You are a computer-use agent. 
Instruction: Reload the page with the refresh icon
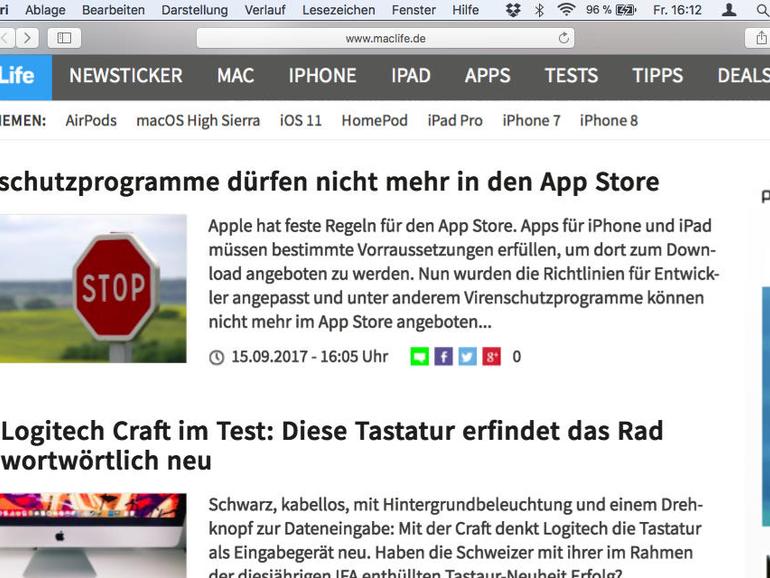point(564,38)
